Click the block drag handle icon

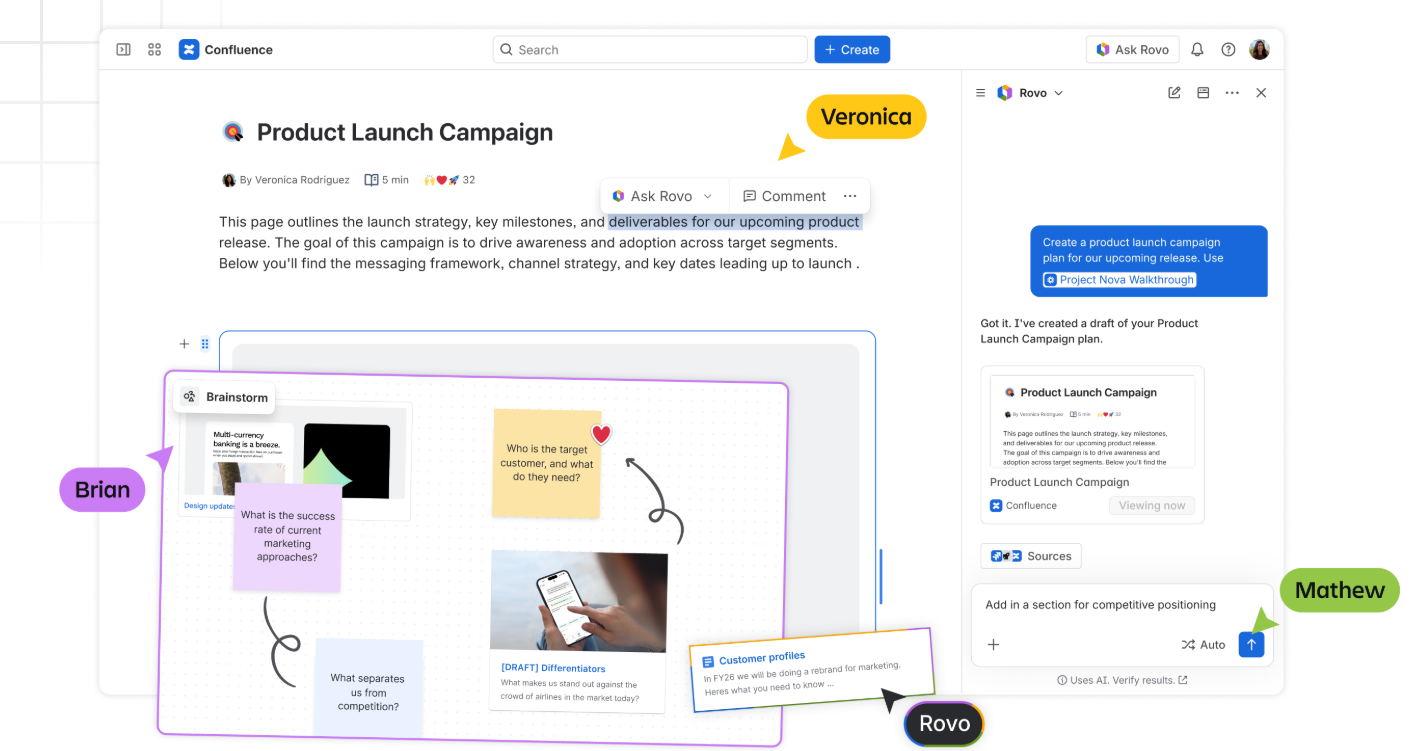205,344
